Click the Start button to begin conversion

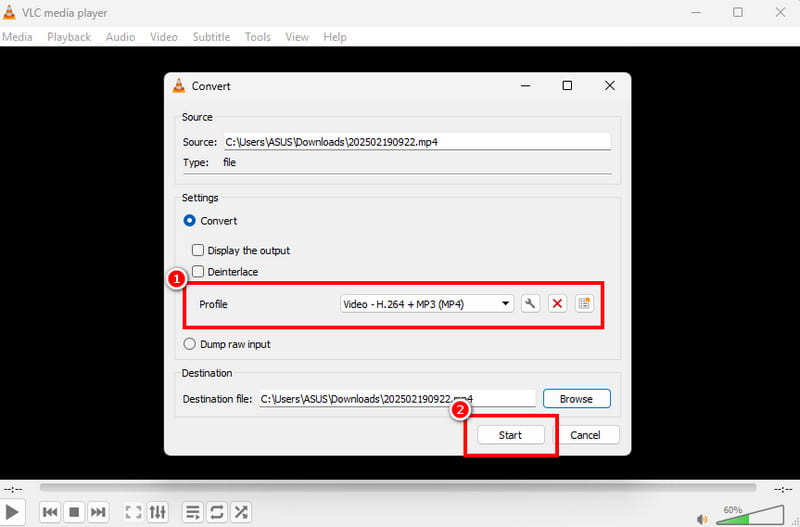click(510, 435)
